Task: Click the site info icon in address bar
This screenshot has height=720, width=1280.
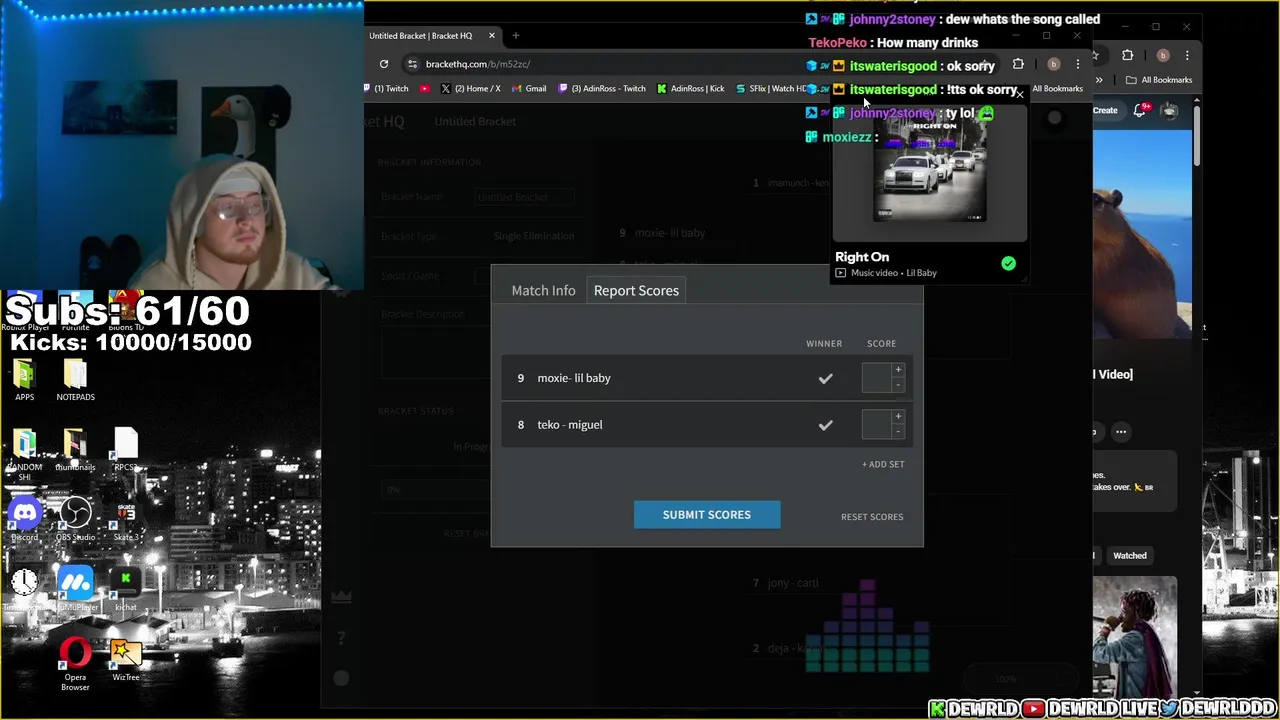Action: click(412, 64)
